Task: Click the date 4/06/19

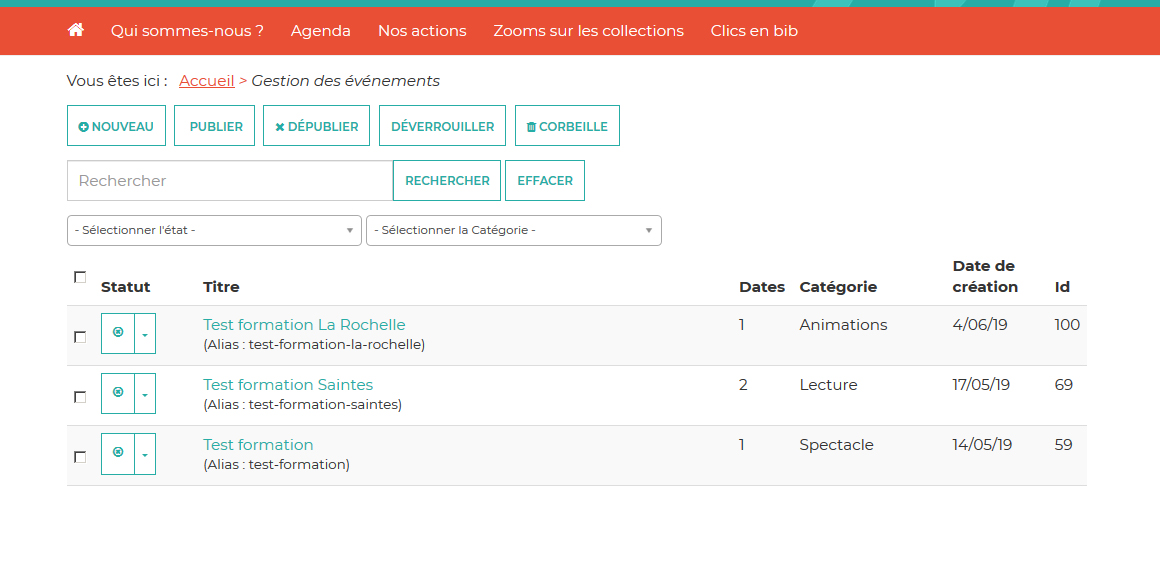Action: pyautogui.click(x=980, y=325)
